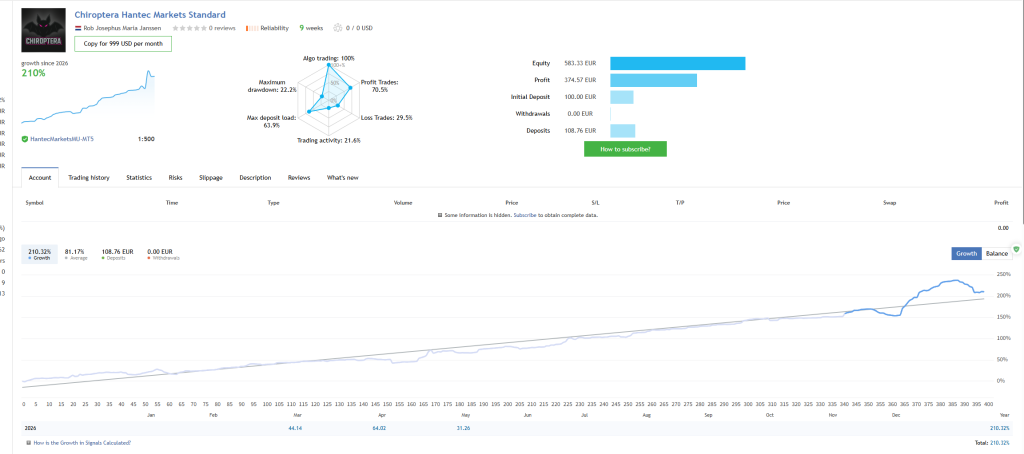1024x454 pixels.
Task: Toggle the Average series in chart legend
Action: pos(73,254)
